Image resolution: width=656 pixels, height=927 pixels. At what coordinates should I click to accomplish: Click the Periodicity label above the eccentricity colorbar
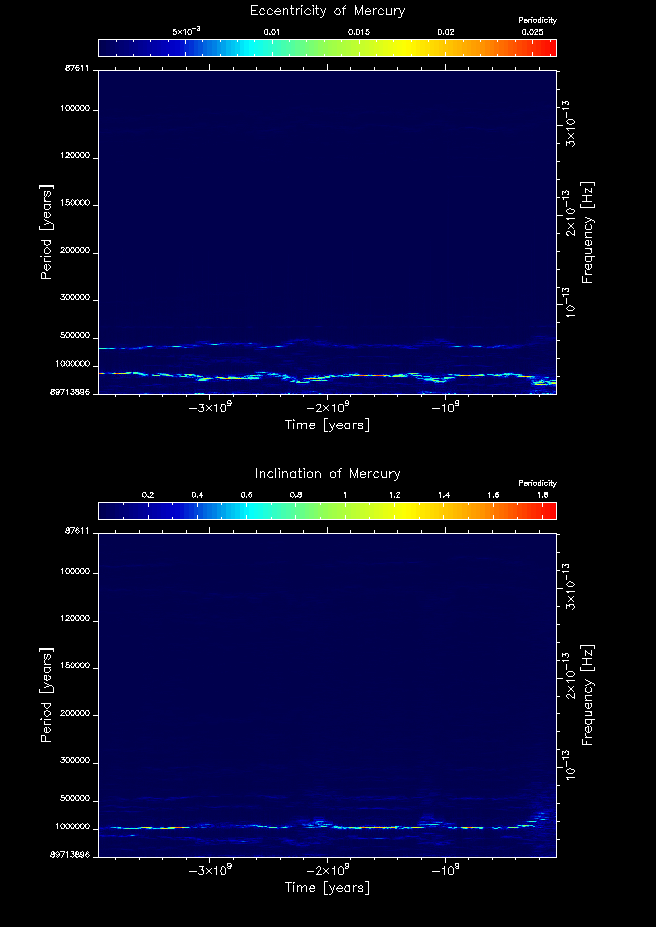[x=537, y=20]
